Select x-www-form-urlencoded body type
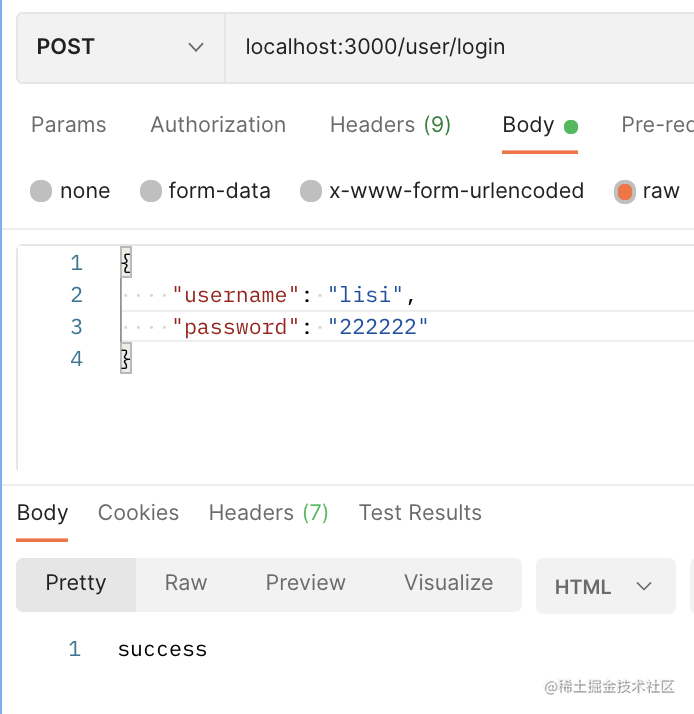The width and height of the screenshot is (694, 714). [x=312, y=191]
